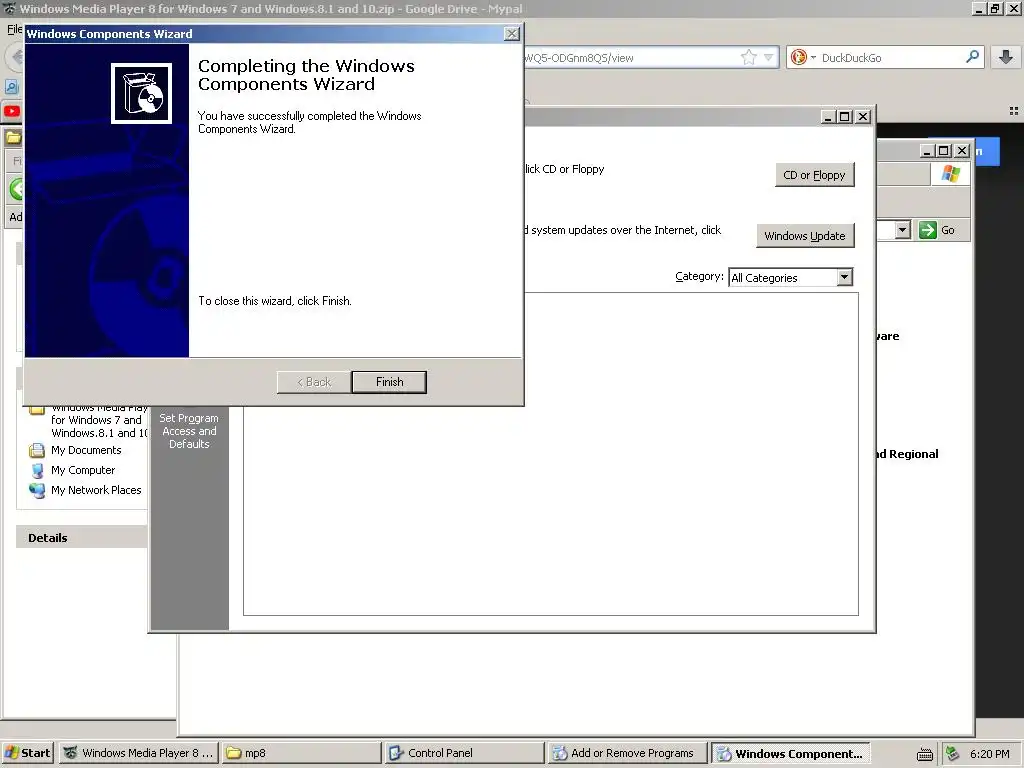1024x768 pixels.
Task: Click the My Computer icon
Action: click(x=37, y=471)
